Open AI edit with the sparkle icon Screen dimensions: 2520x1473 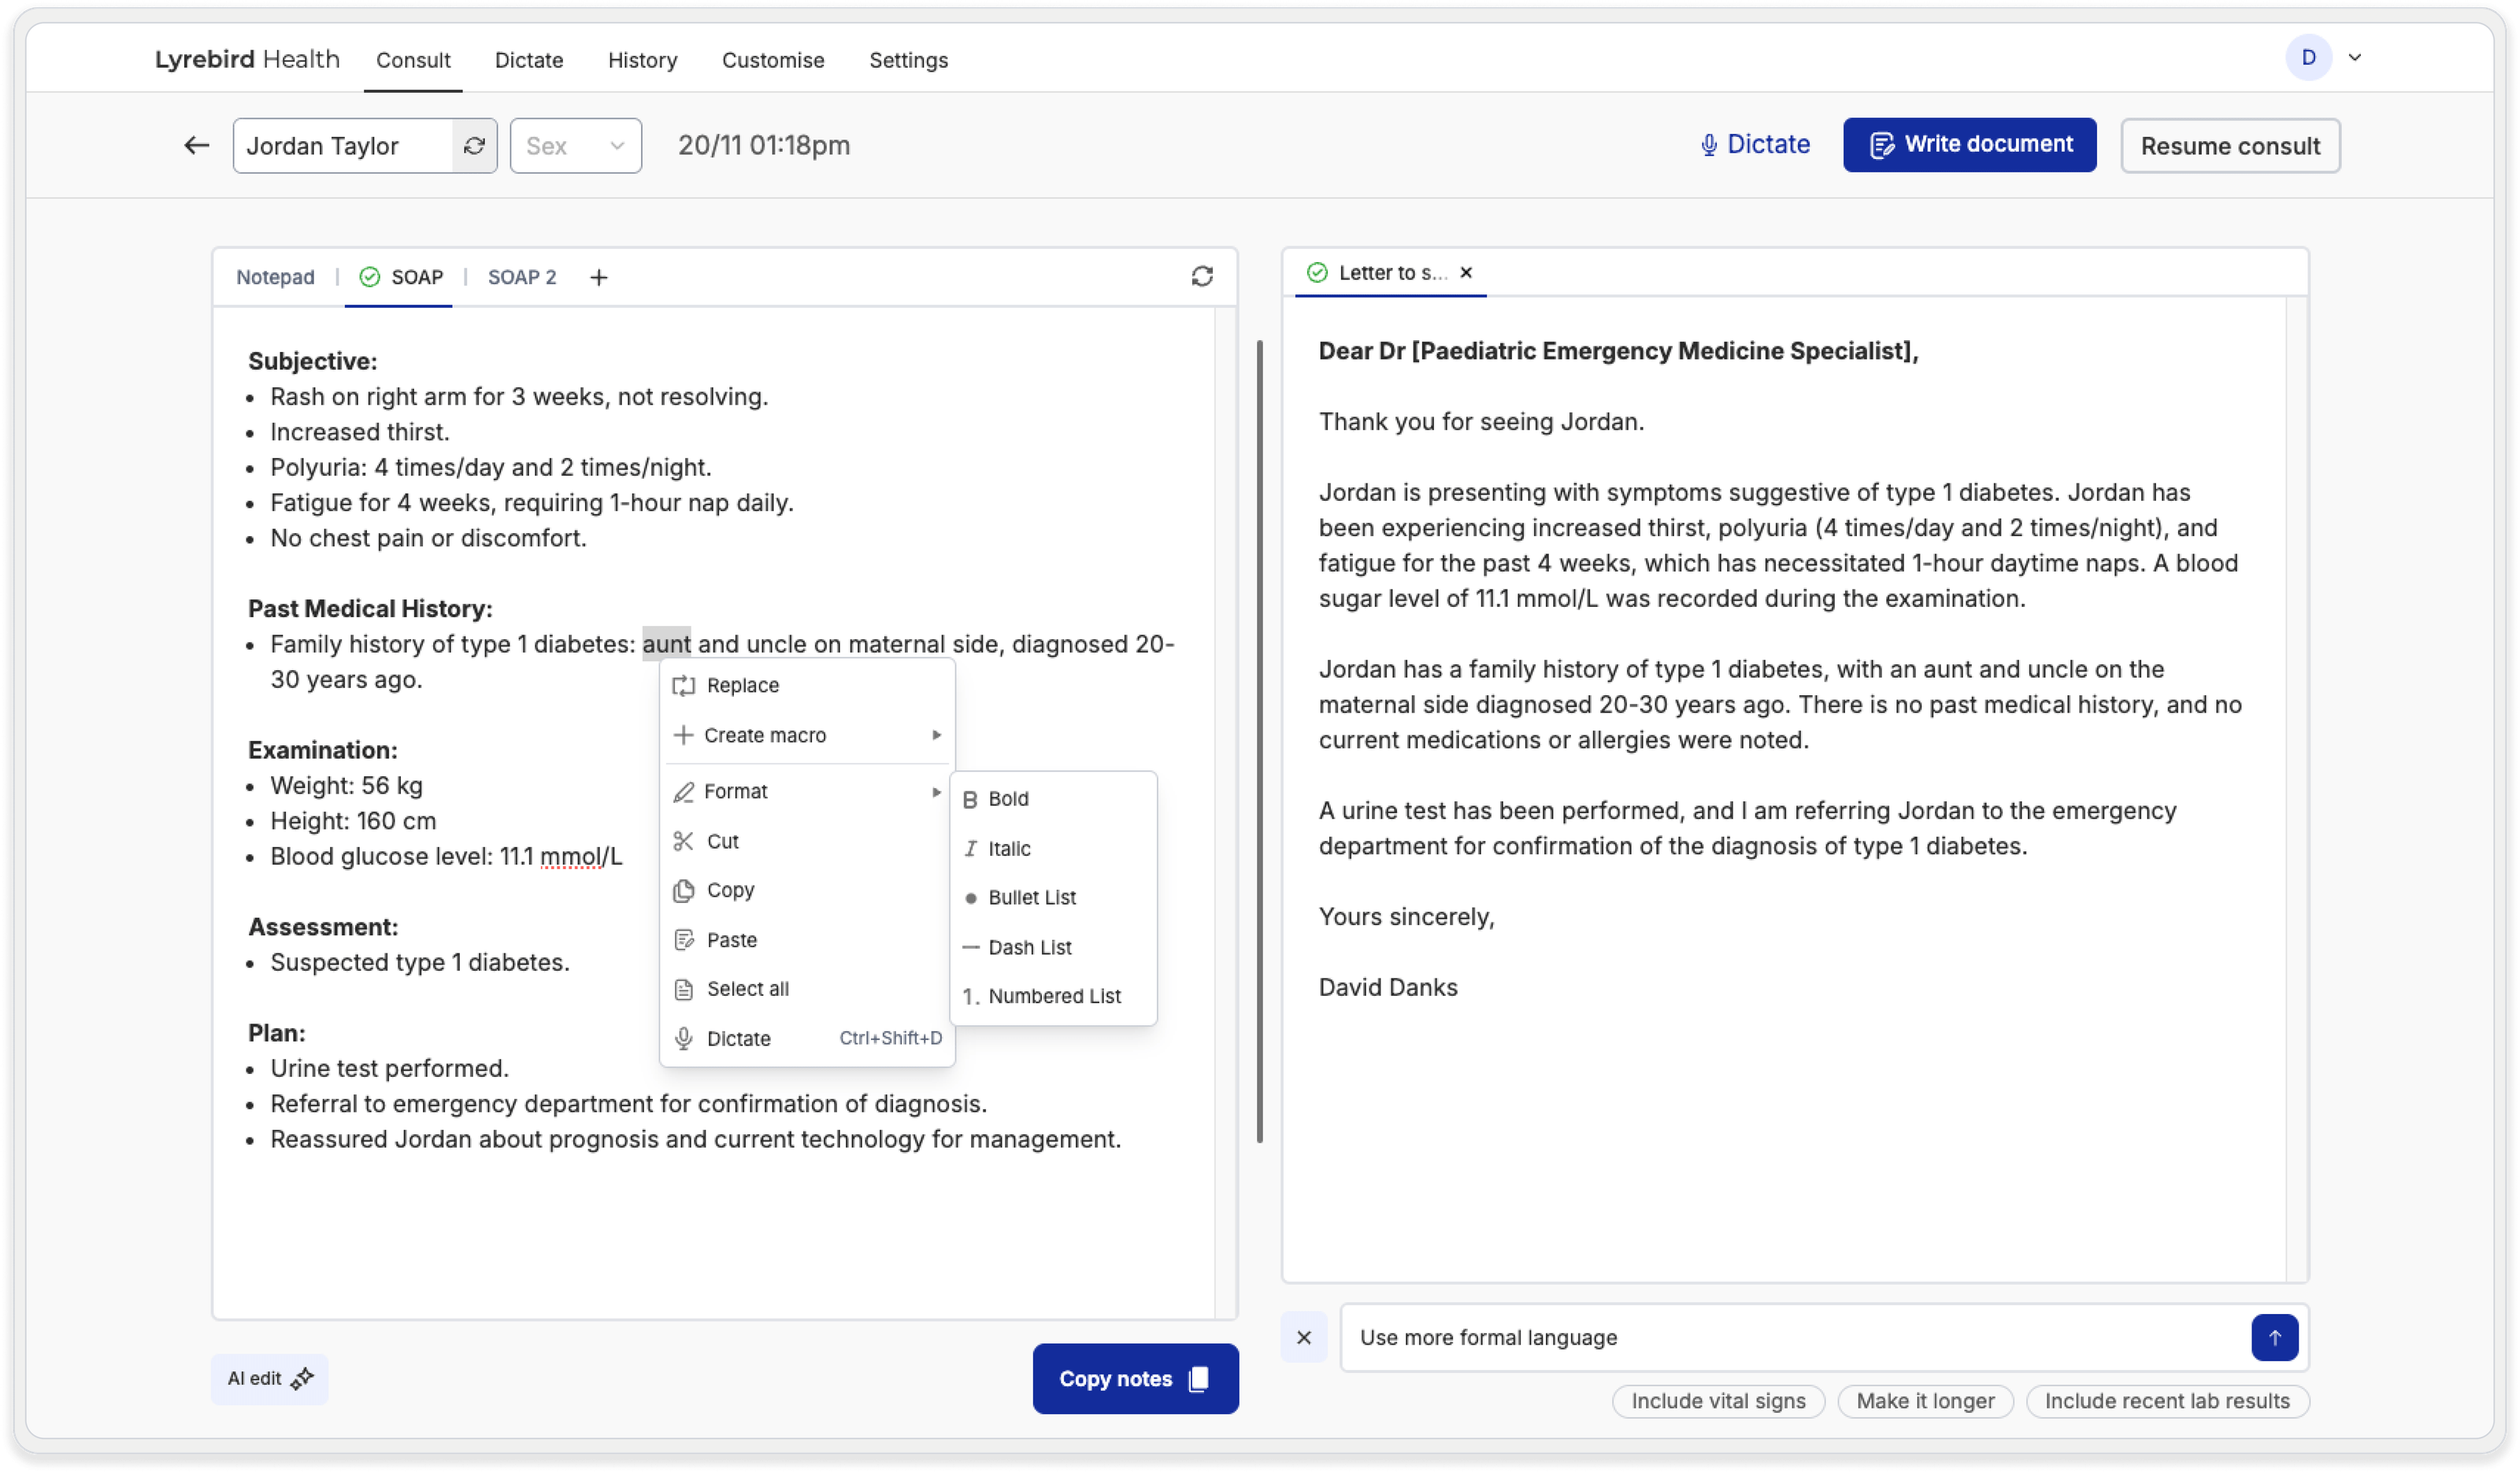(302, 1379)
